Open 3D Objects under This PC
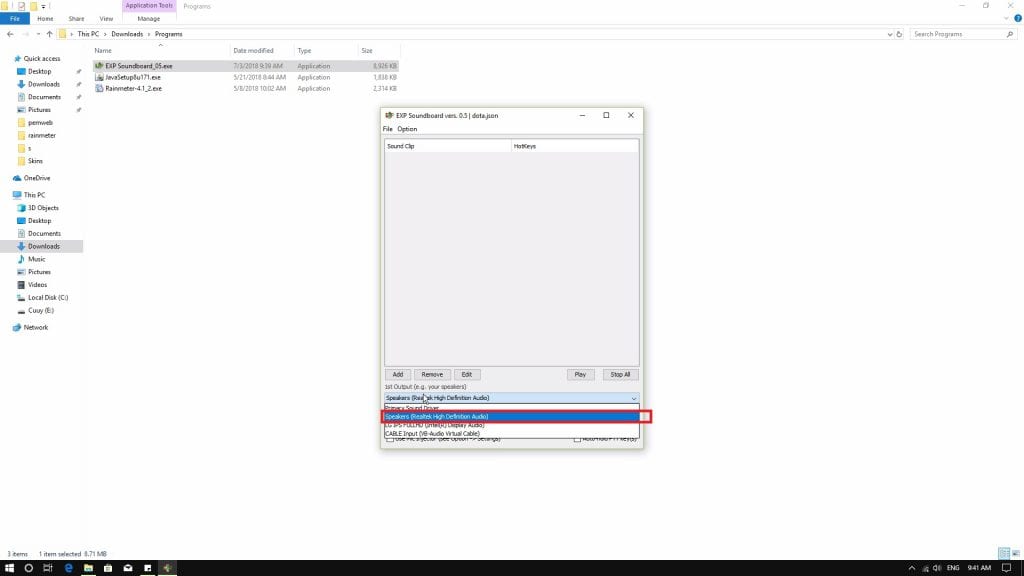The image size is (1024, 576). click(43, 208)
